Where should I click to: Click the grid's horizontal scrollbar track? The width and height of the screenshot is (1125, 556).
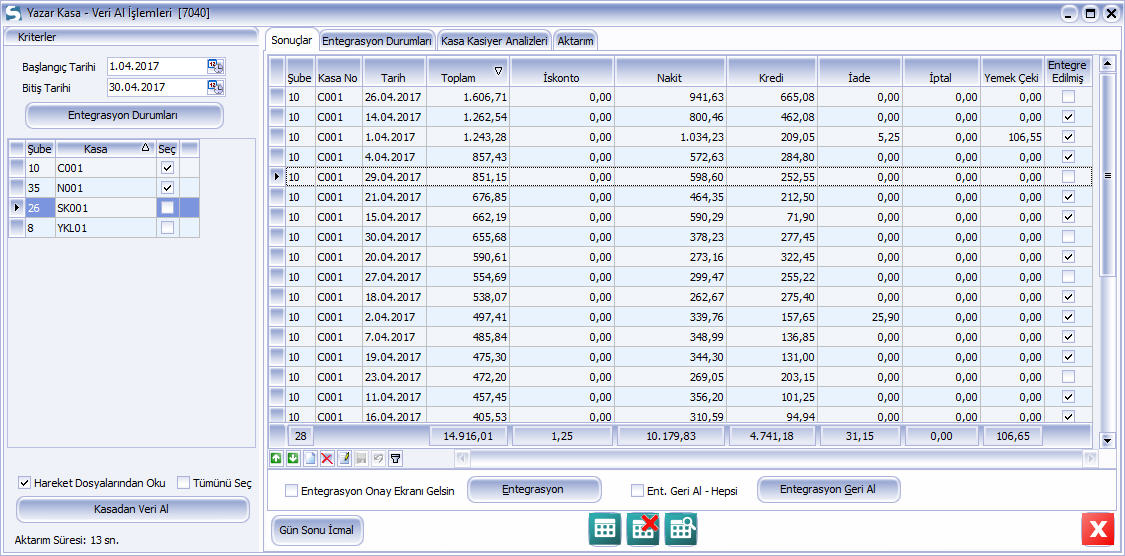click(x=770, y=458)
